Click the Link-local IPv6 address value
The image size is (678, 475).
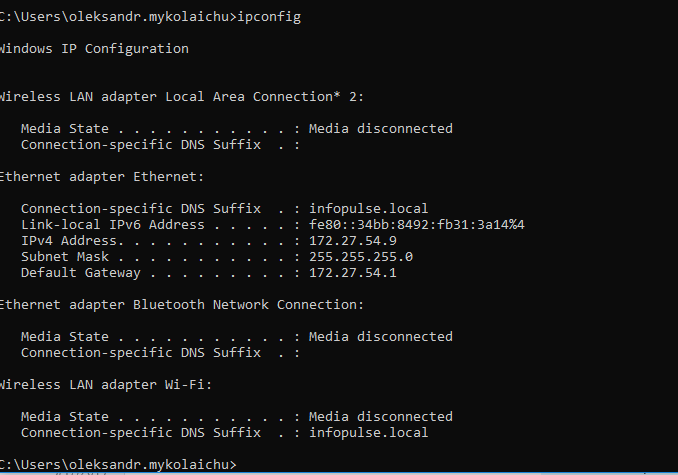(416, 225)
